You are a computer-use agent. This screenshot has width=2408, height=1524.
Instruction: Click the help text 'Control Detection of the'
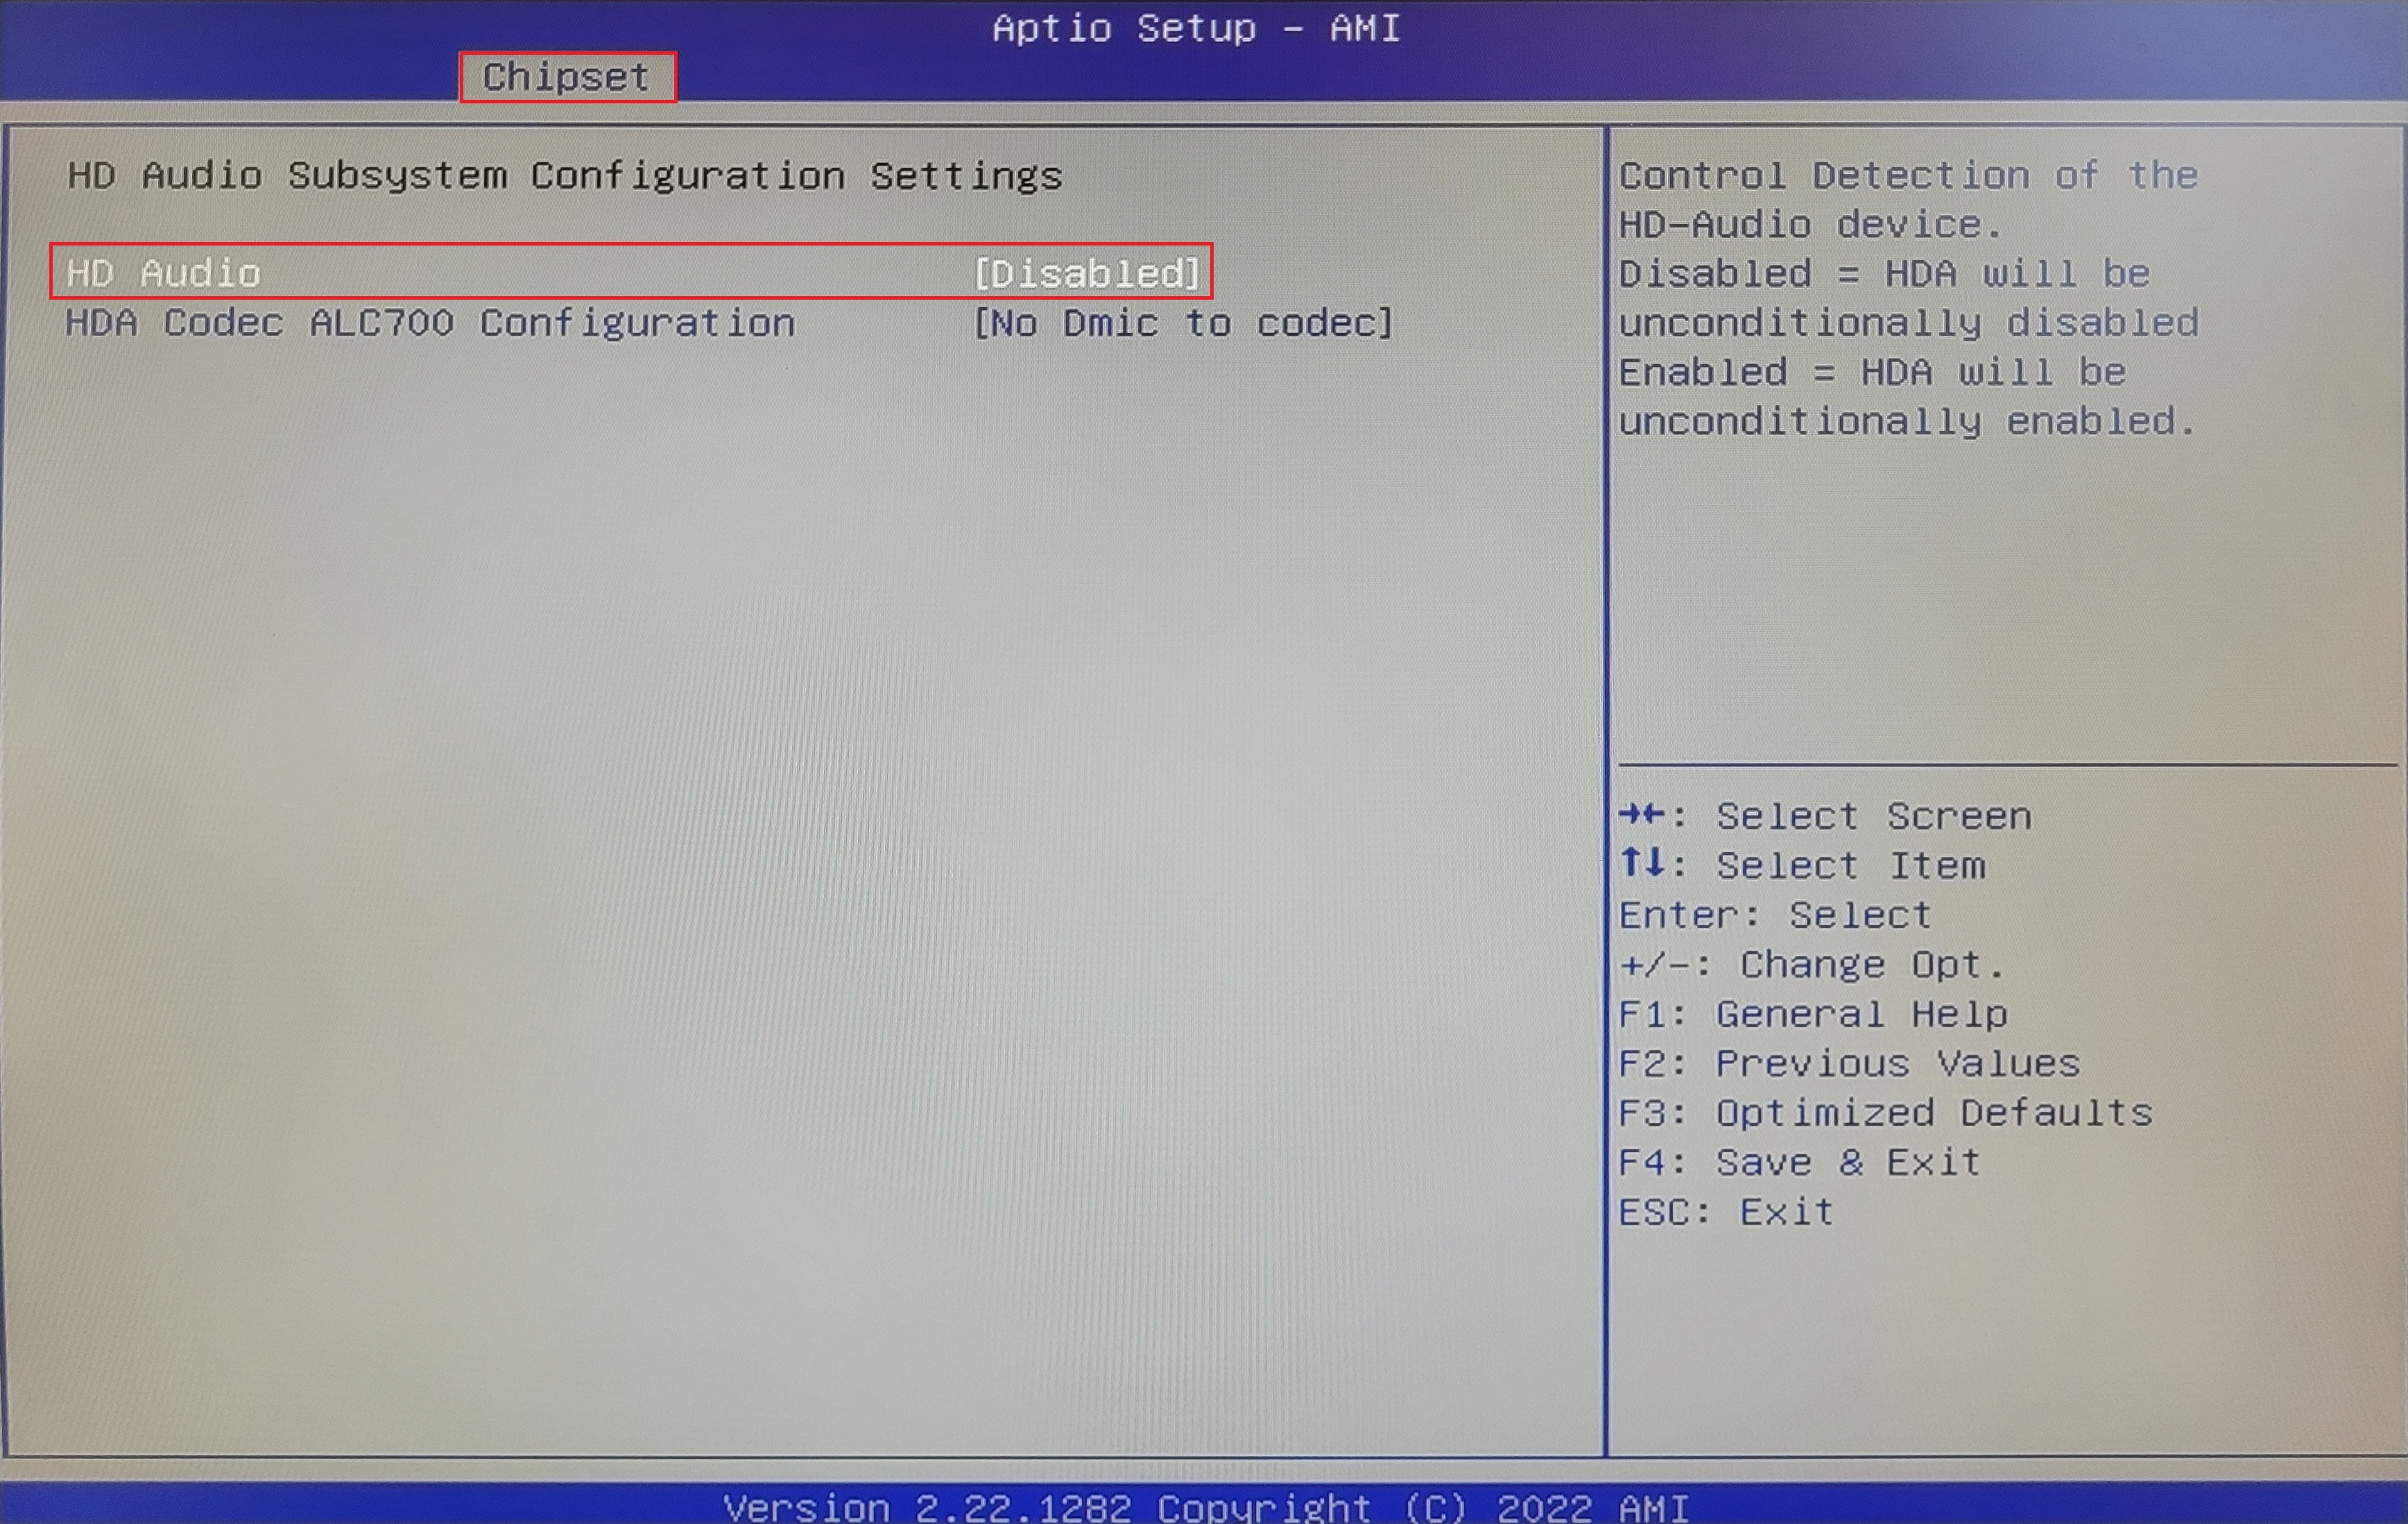click(1908, 176)
